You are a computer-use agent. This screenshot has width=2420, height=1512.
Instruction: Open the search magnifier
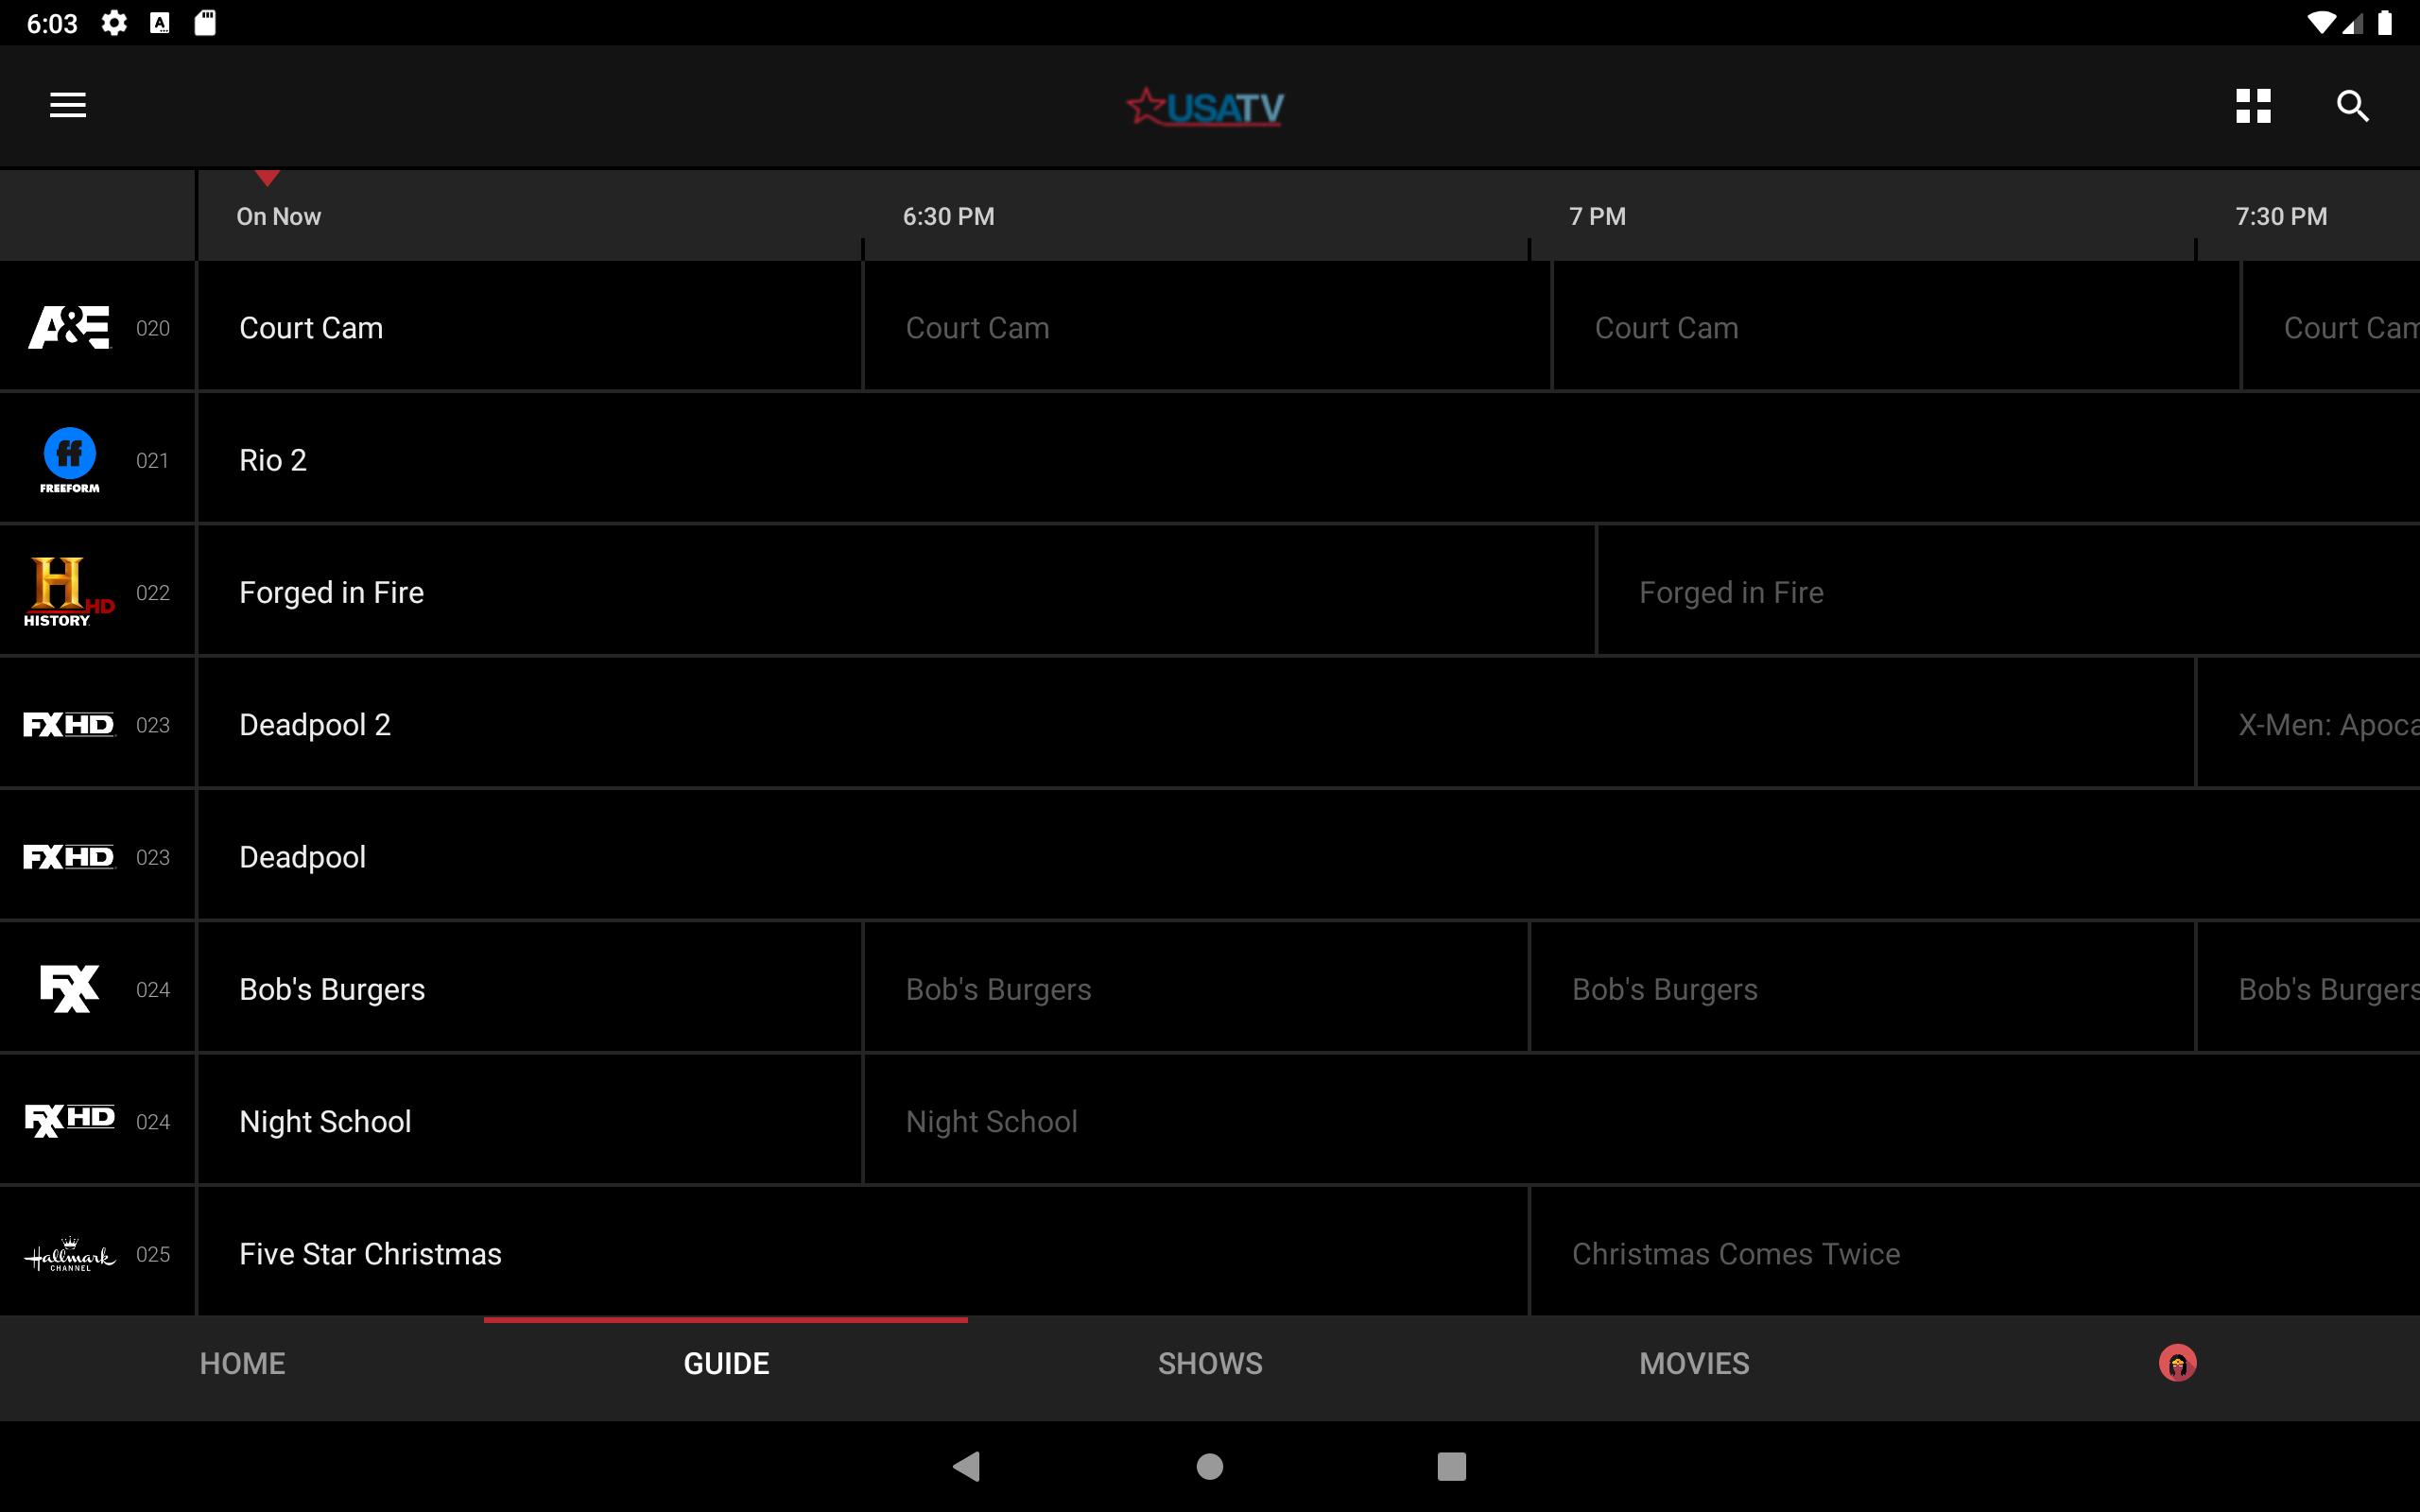coord(2352,105)
